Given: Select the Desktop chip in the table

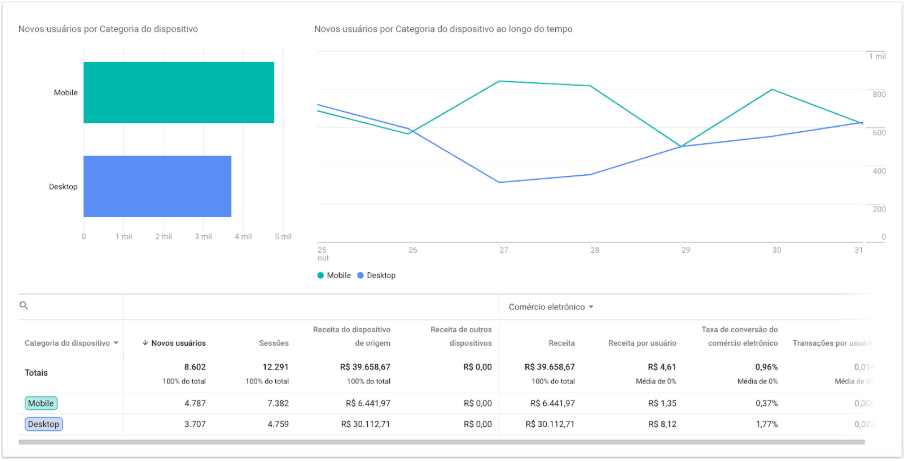Looking at the screenshot, I should [x=44, y=424].
